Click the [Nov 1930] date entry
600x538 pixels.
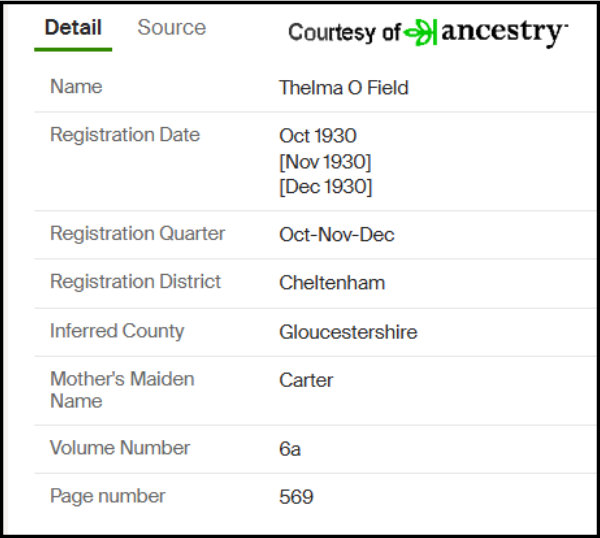(325, 161)
